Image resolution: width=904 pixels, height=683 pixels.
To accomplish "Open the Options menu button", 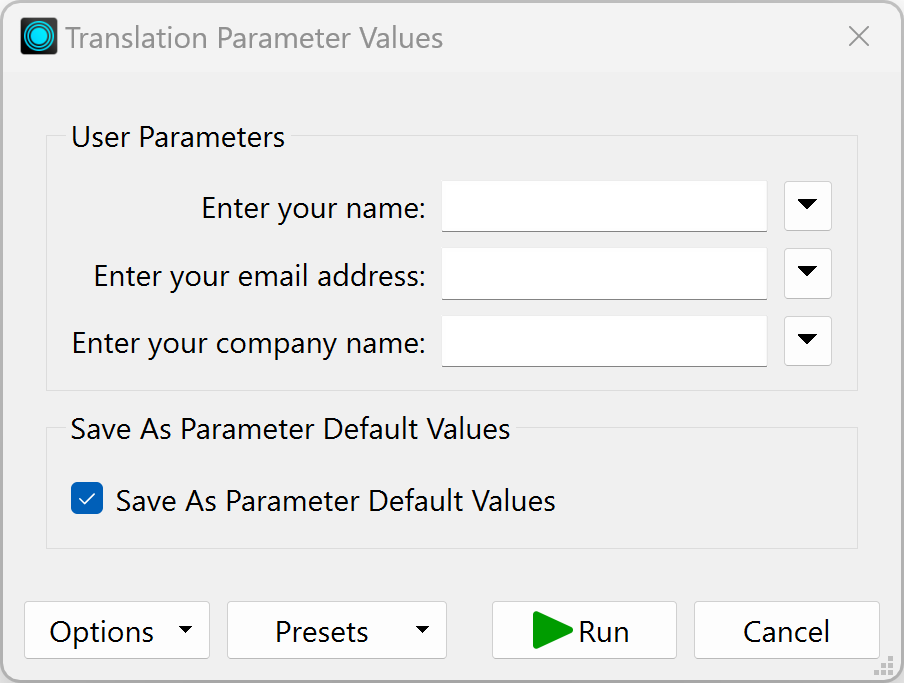I will pos(102,631).
